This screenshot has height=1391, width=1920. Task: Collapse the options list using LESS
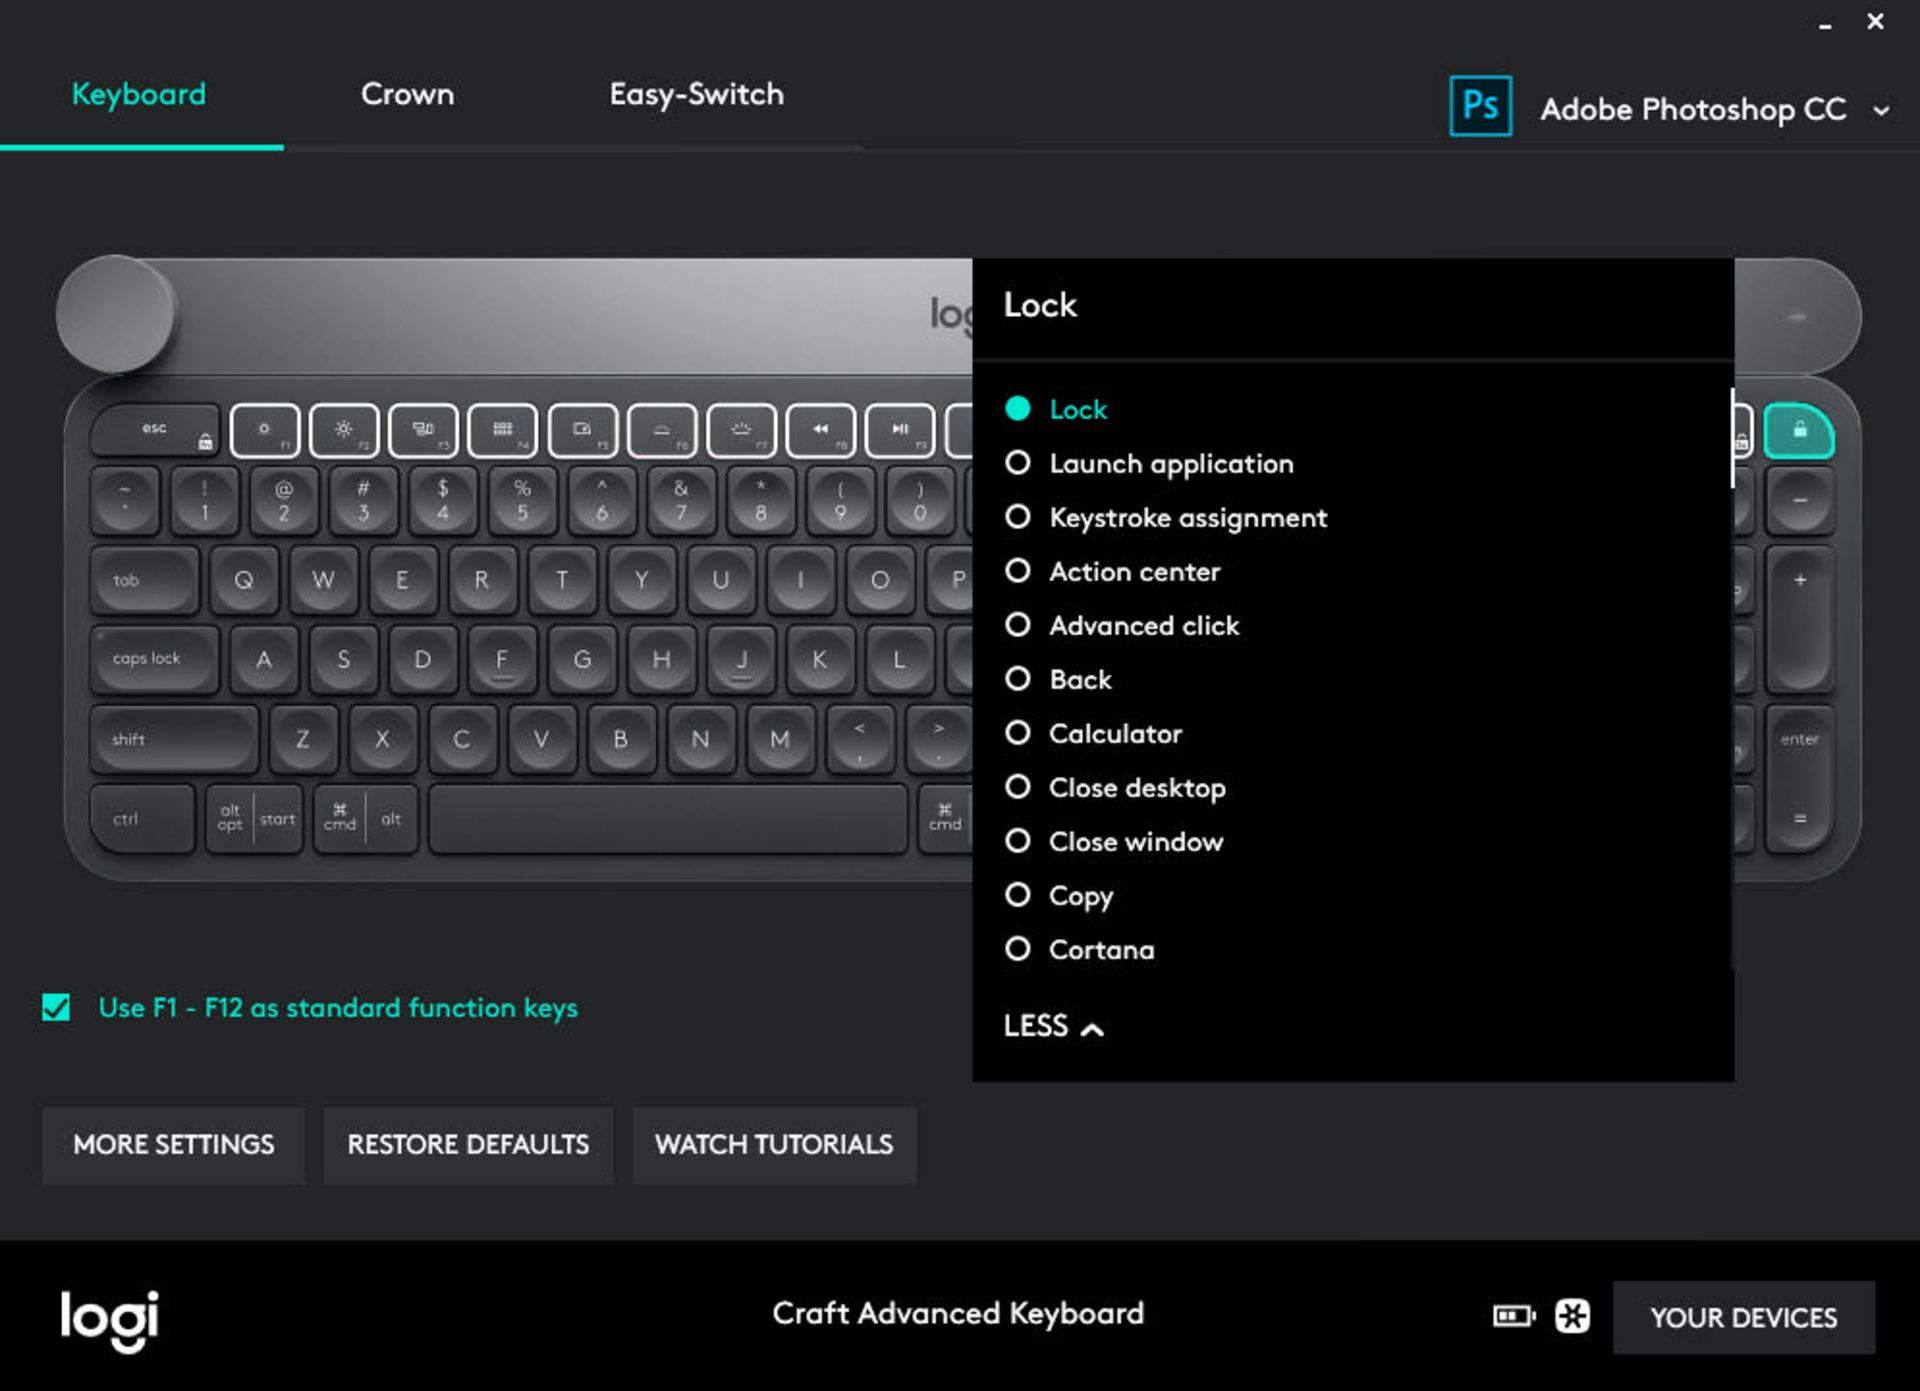click(1052, 1026)
